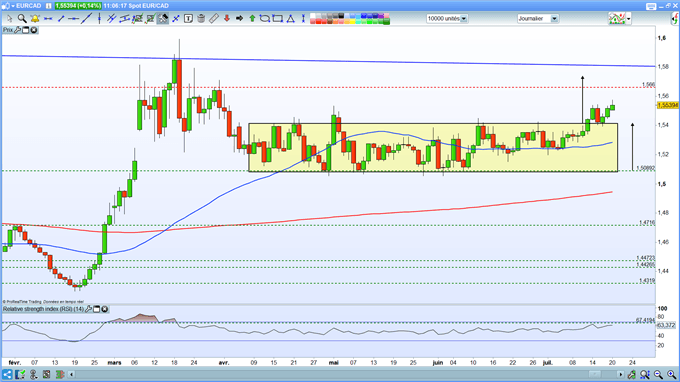Select the vertical range measure tool
Image resolution: width=680 pixels, height=382 pixels.
click(303, 19)
